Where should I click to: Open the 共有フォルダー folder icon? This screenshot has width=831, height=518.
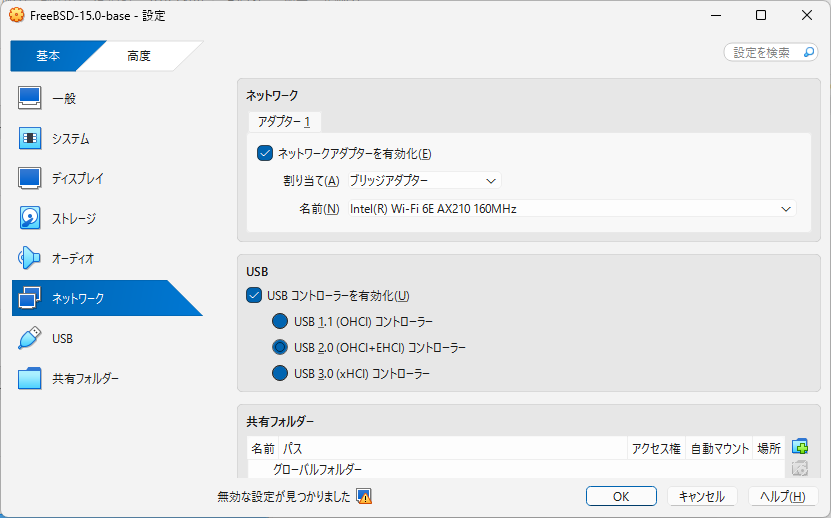29,379
